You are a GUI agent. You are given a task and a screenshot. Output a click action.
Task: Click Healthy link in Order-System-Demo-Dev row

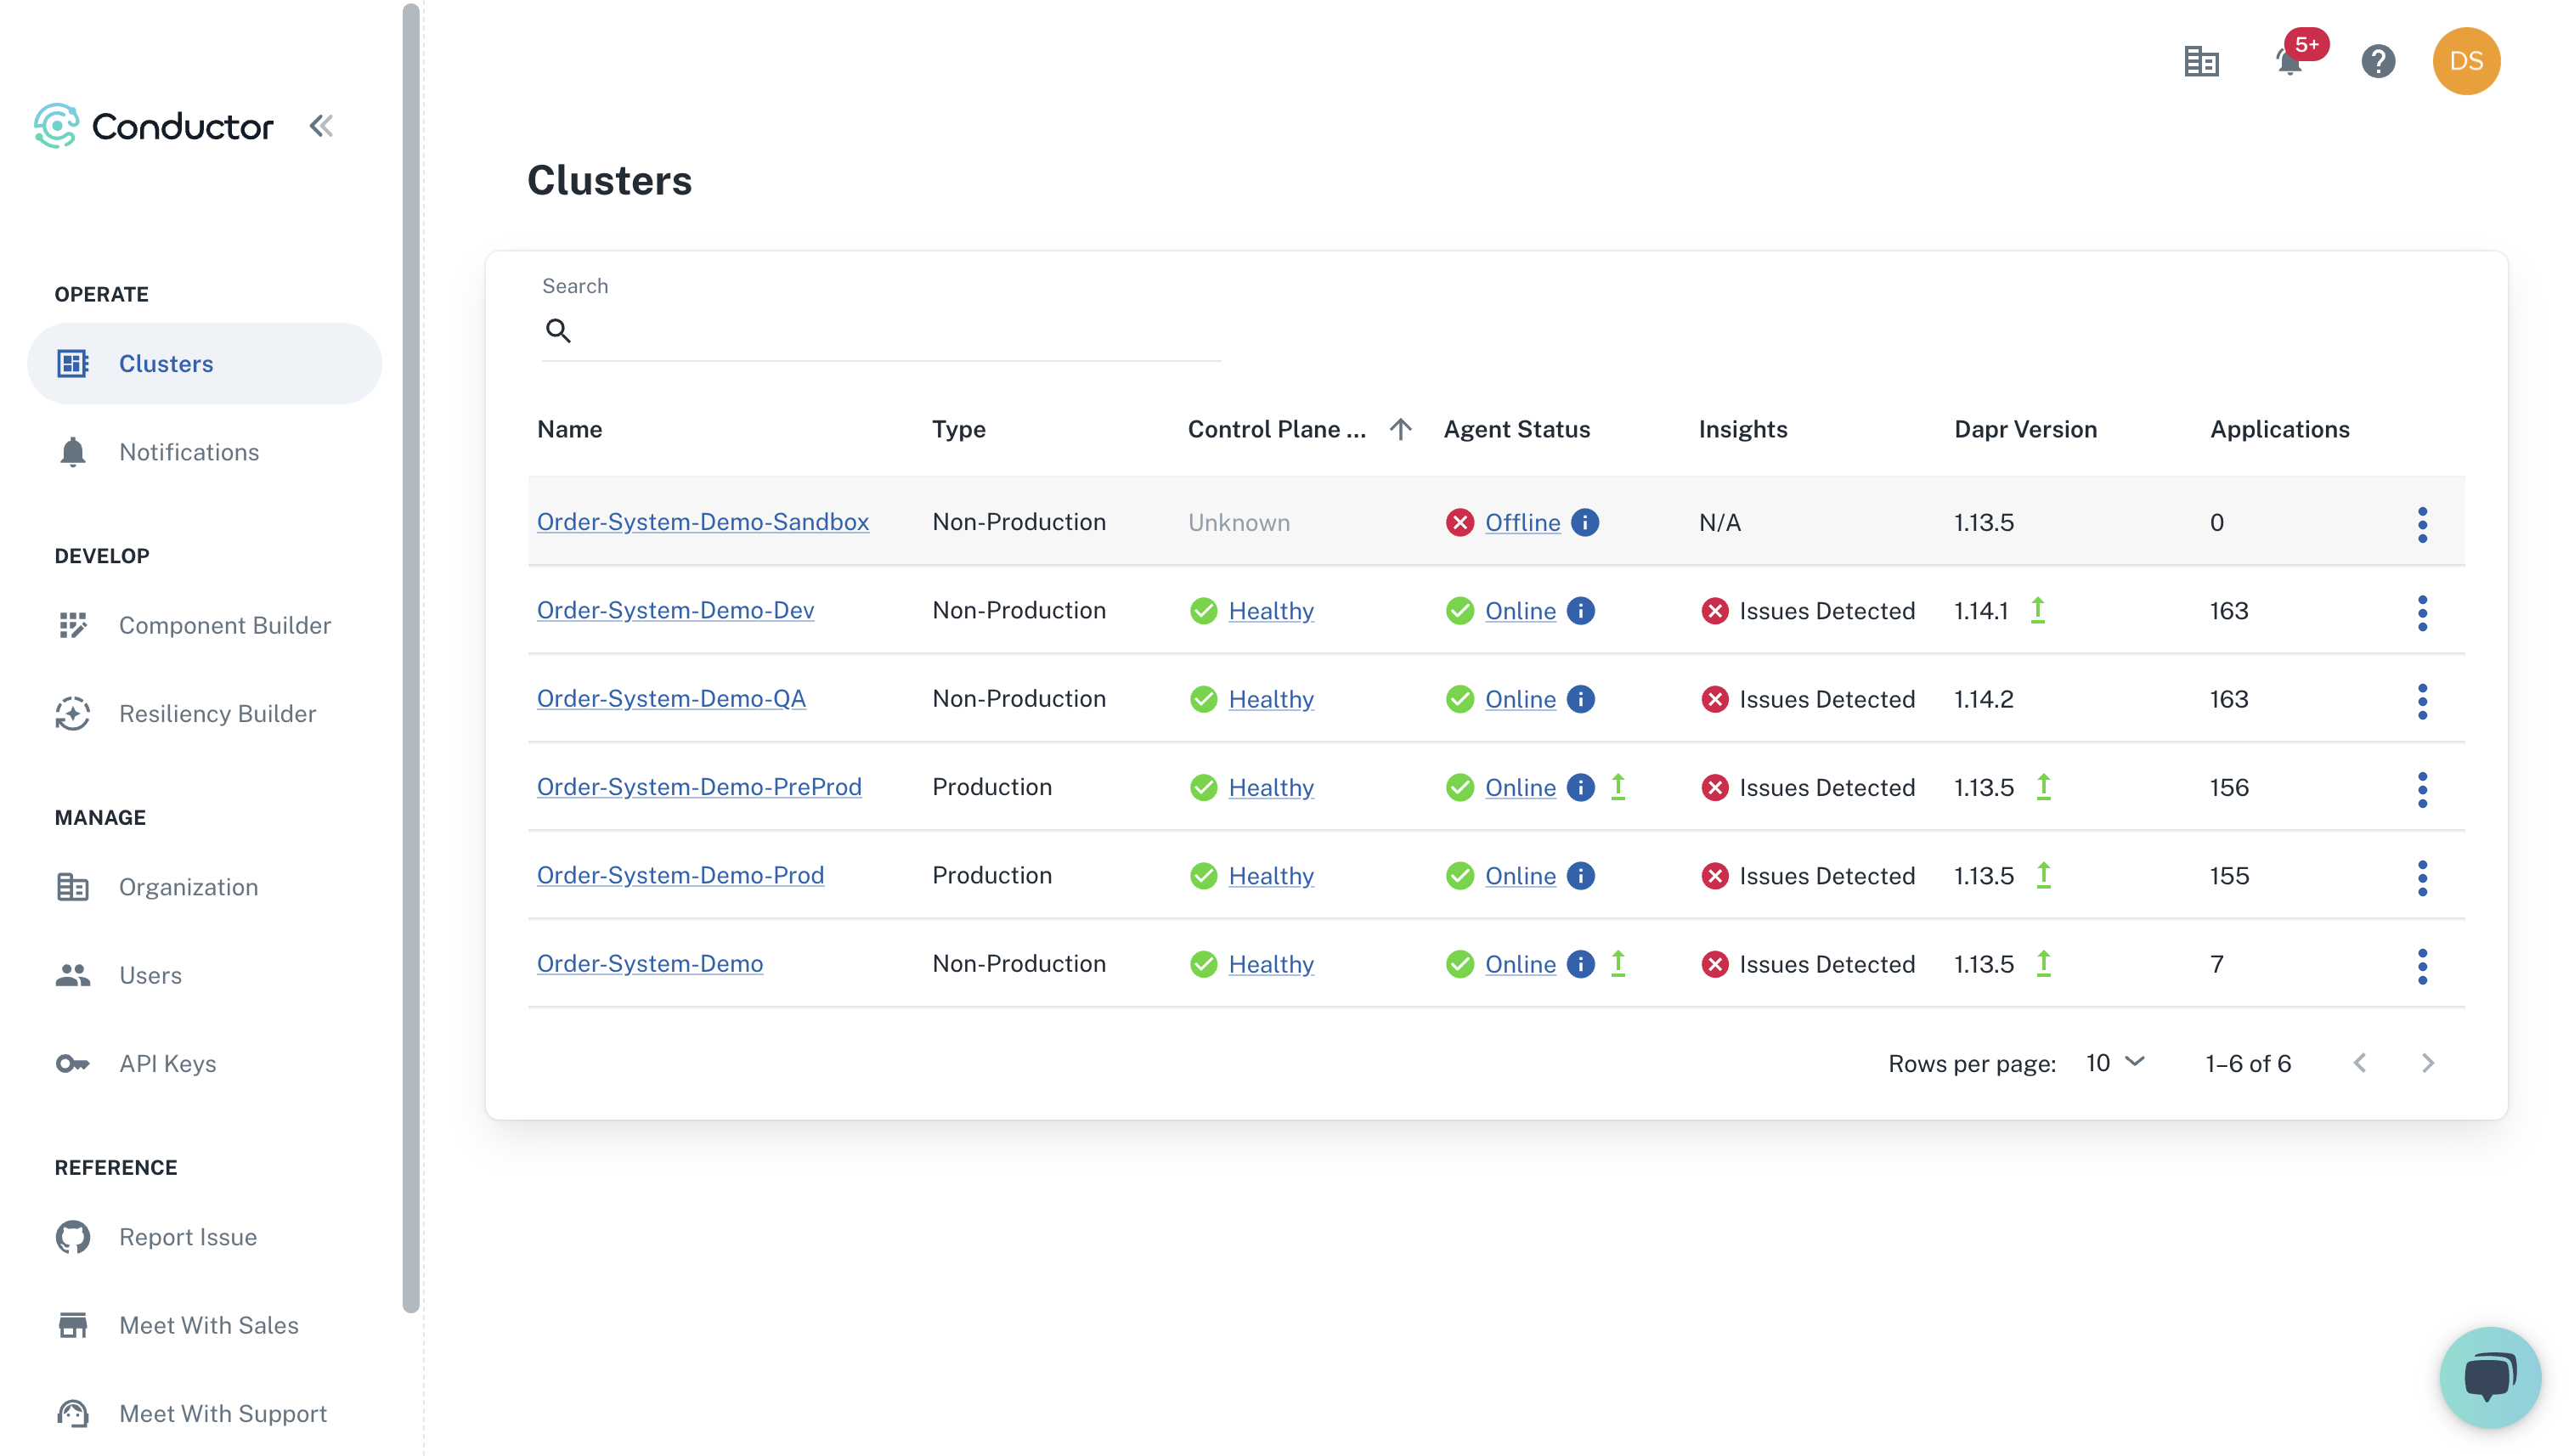[x=1271, y=611]
